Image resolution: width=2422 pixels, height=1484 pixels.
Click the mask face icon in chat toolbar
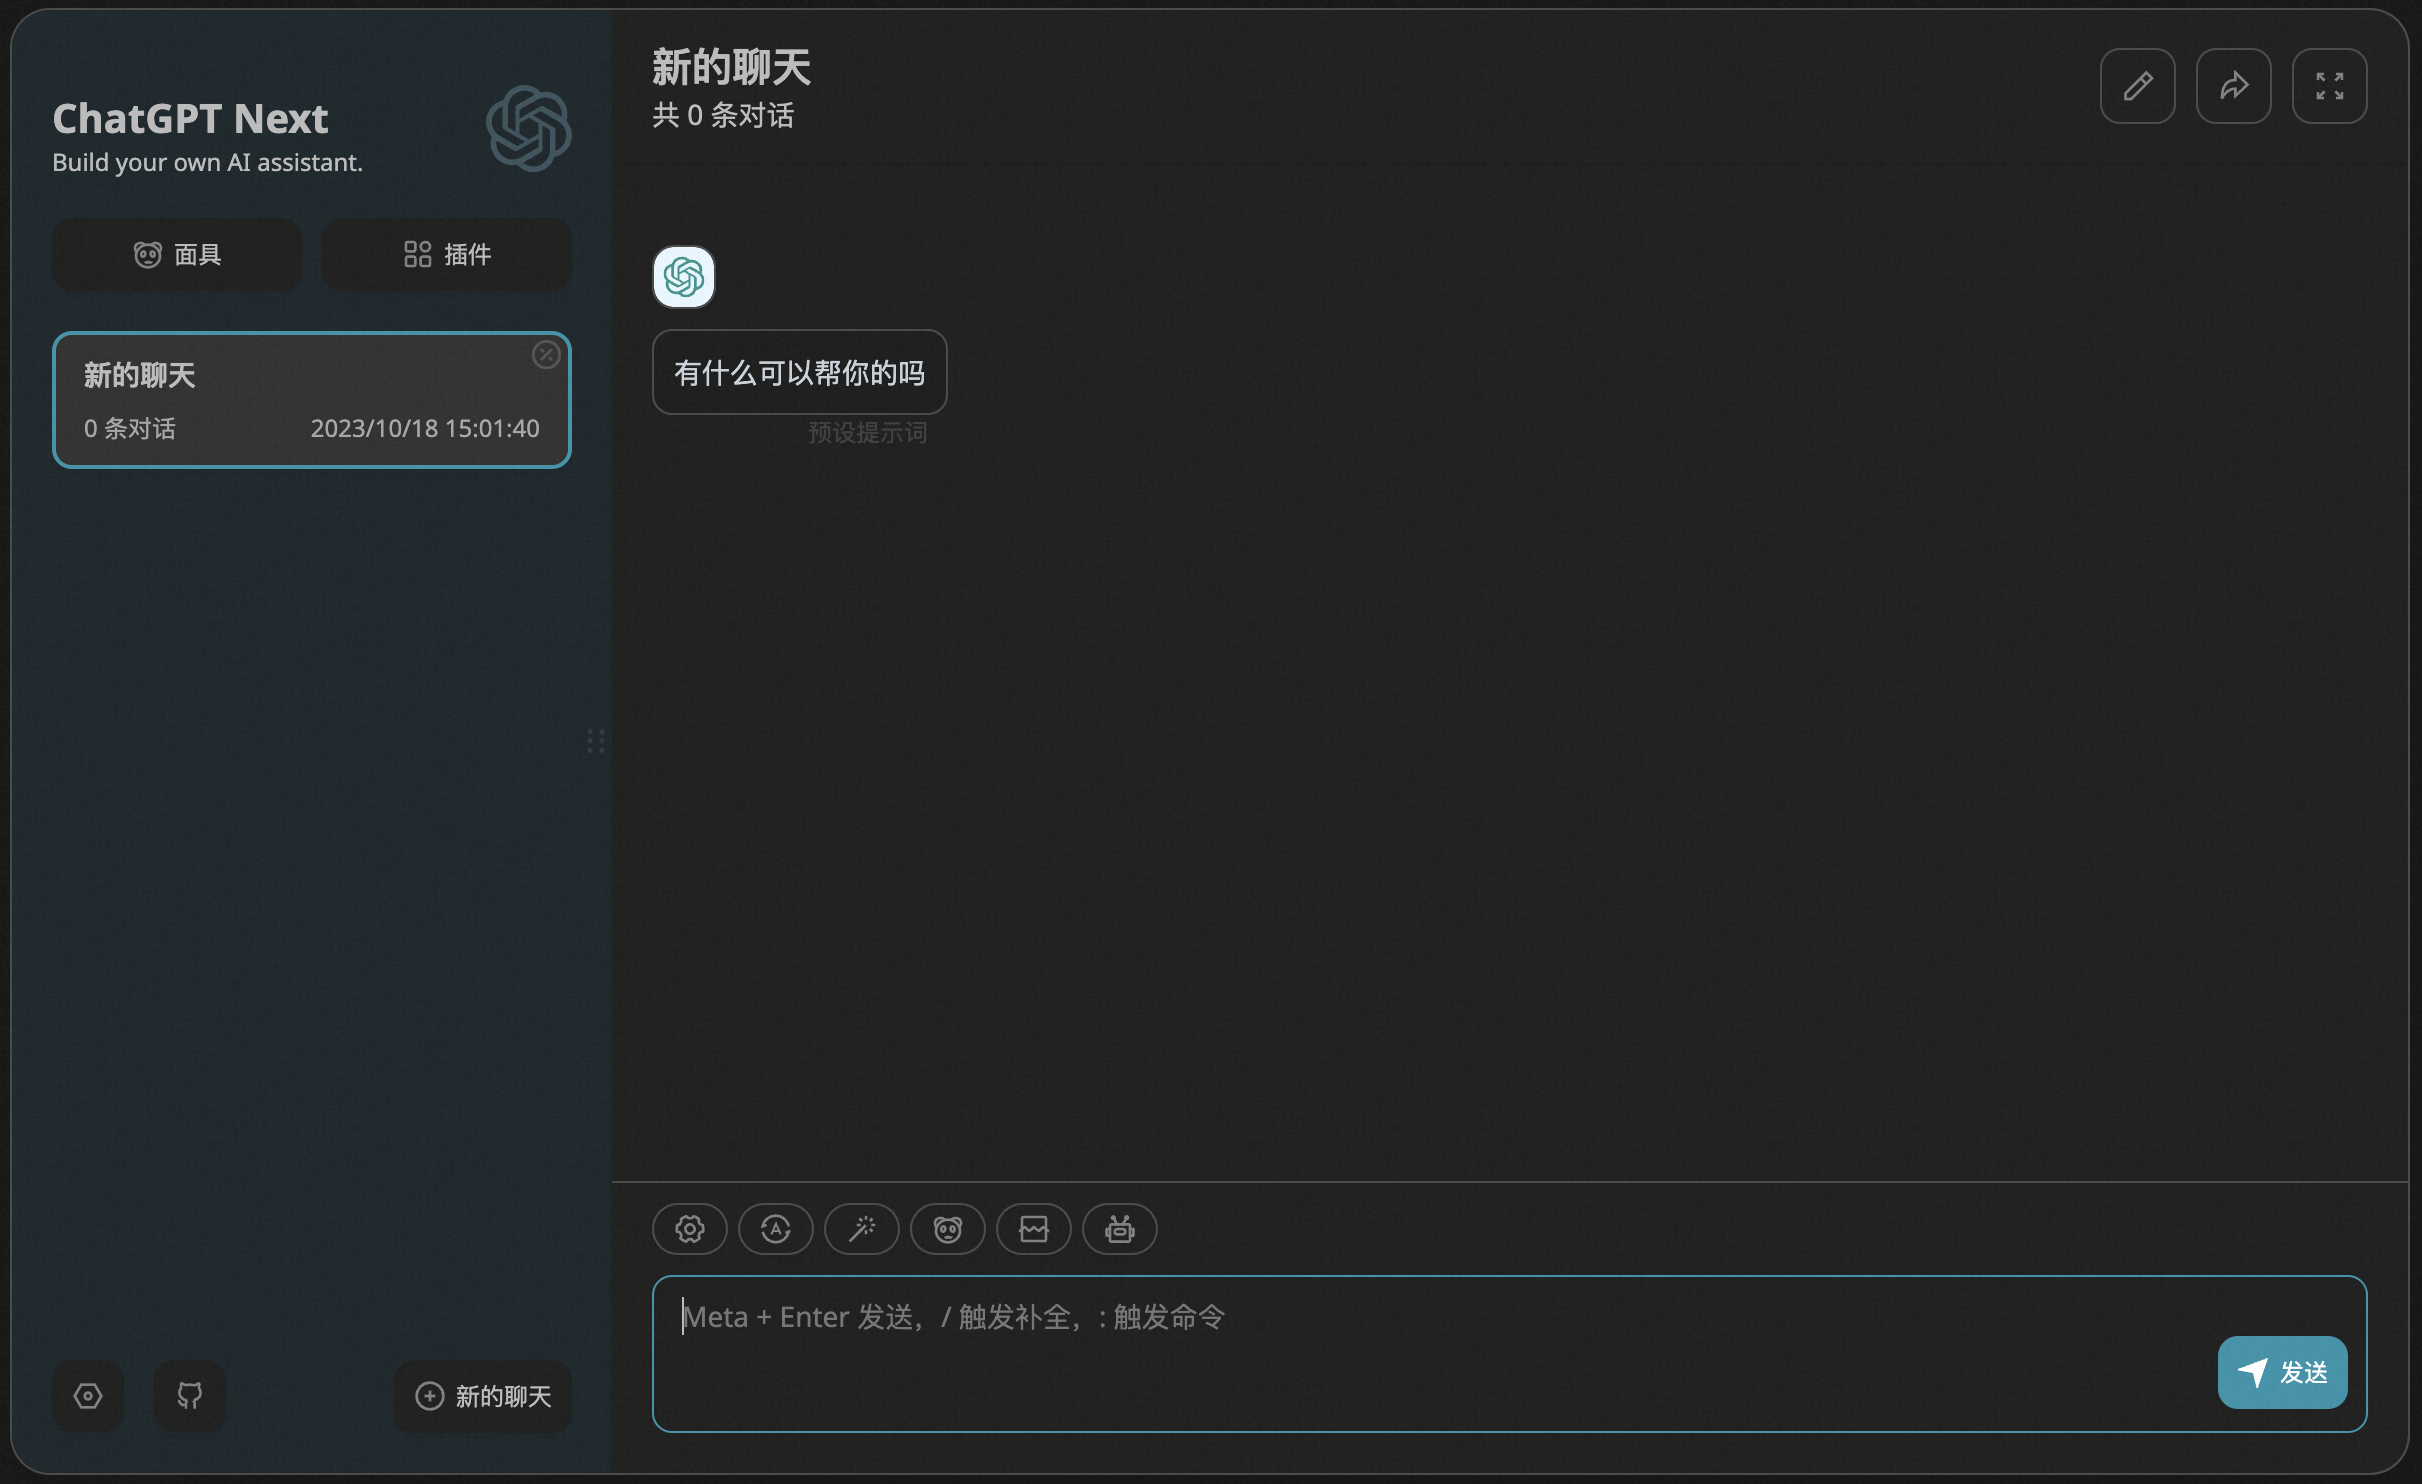click(x=948, y=1229)
